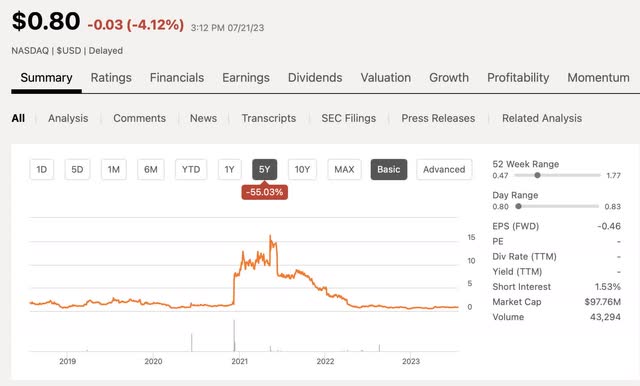Screen dimensions: 640x386
Task: Set the chart range to 1D
Action: point(42,169)
